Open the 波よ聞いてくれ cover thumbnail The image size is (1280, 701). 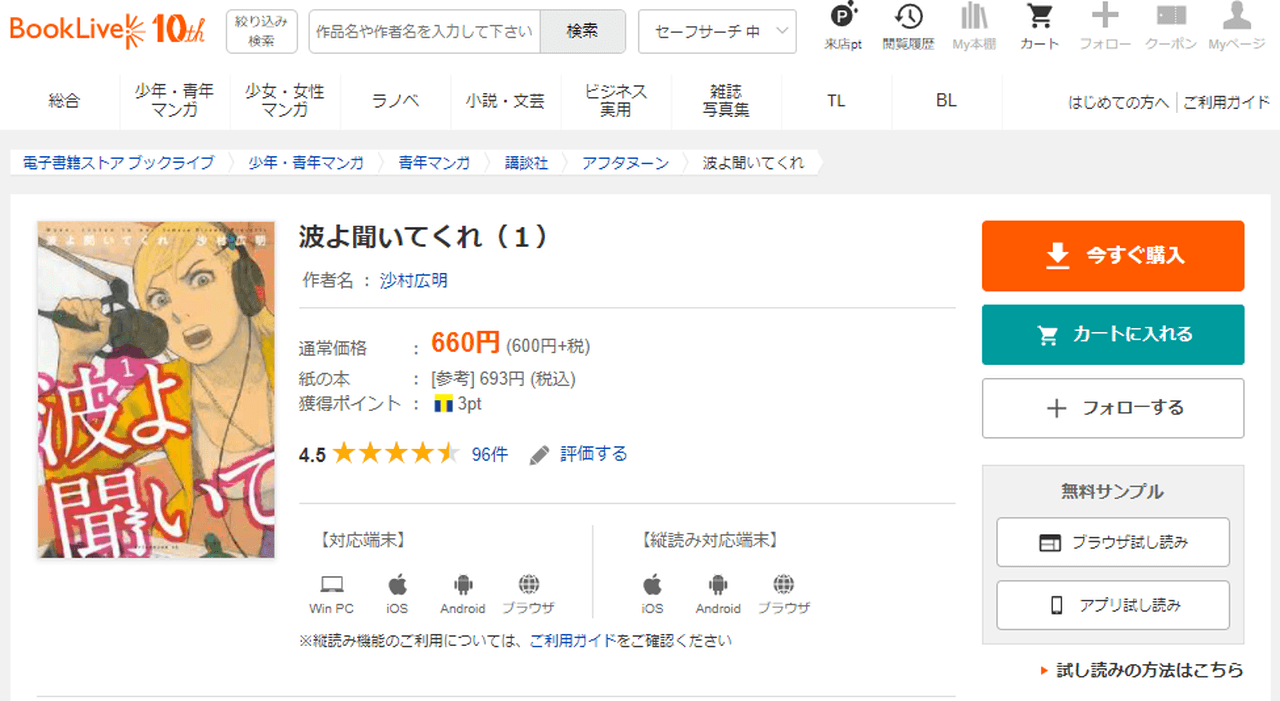click(x=155, y=390)
